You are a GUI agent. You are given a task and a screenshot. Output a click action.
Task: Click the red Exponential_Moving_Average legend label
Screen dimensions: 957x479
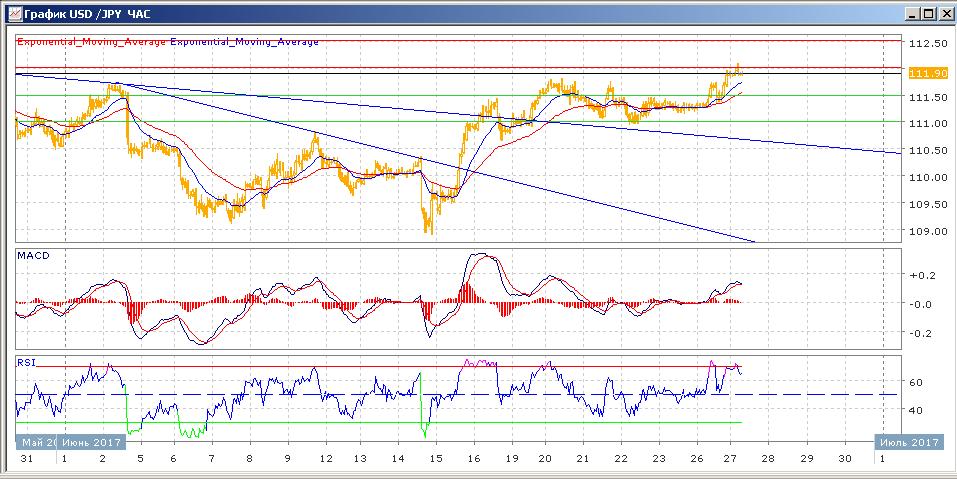coord(92,42)
